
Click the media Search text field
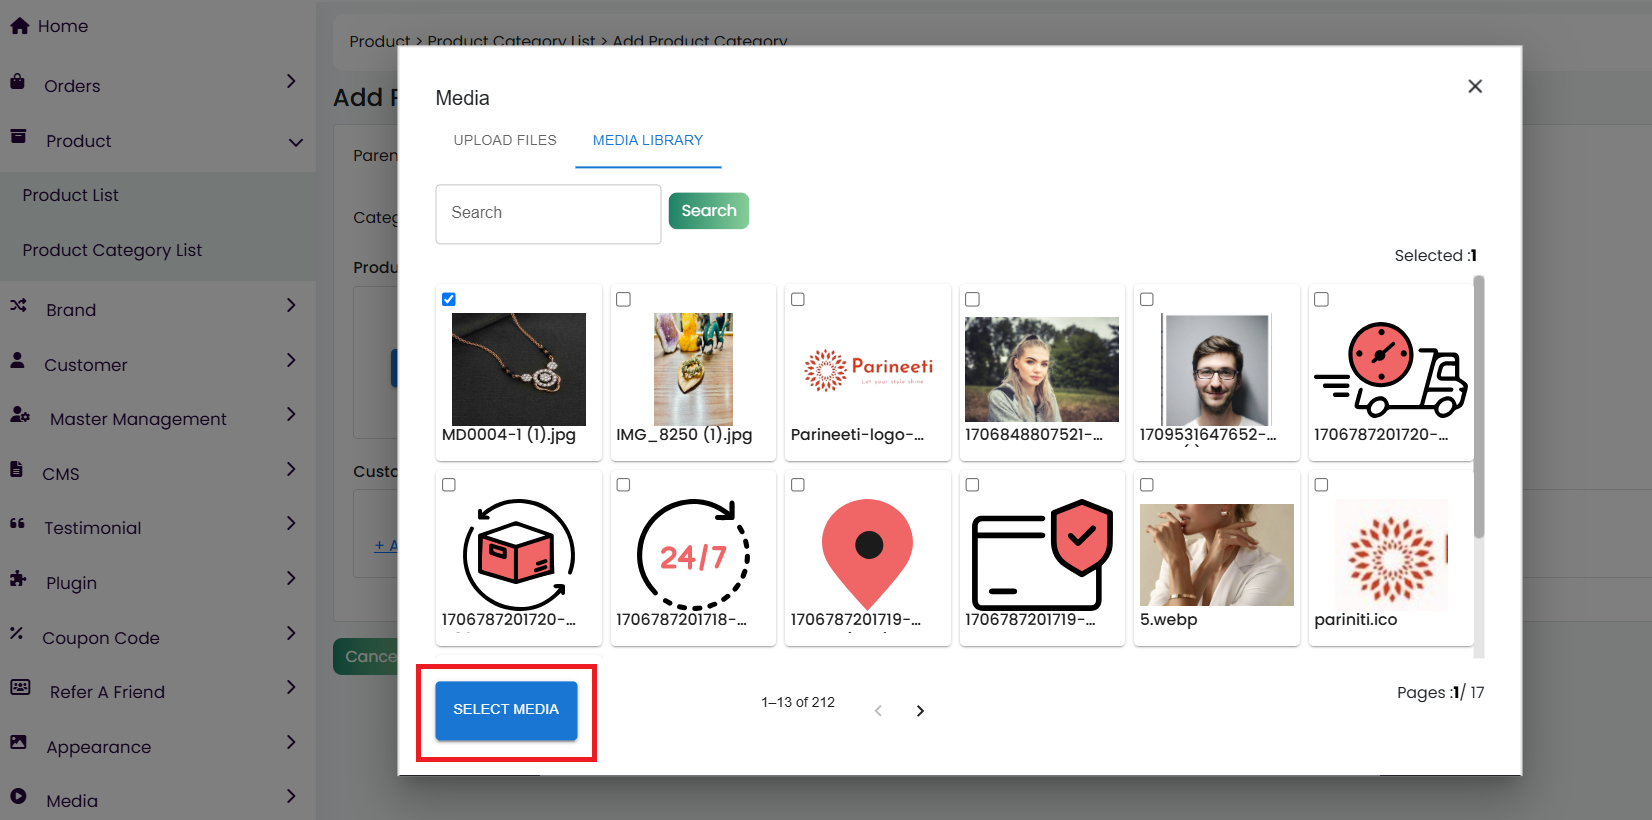(548, 213)
